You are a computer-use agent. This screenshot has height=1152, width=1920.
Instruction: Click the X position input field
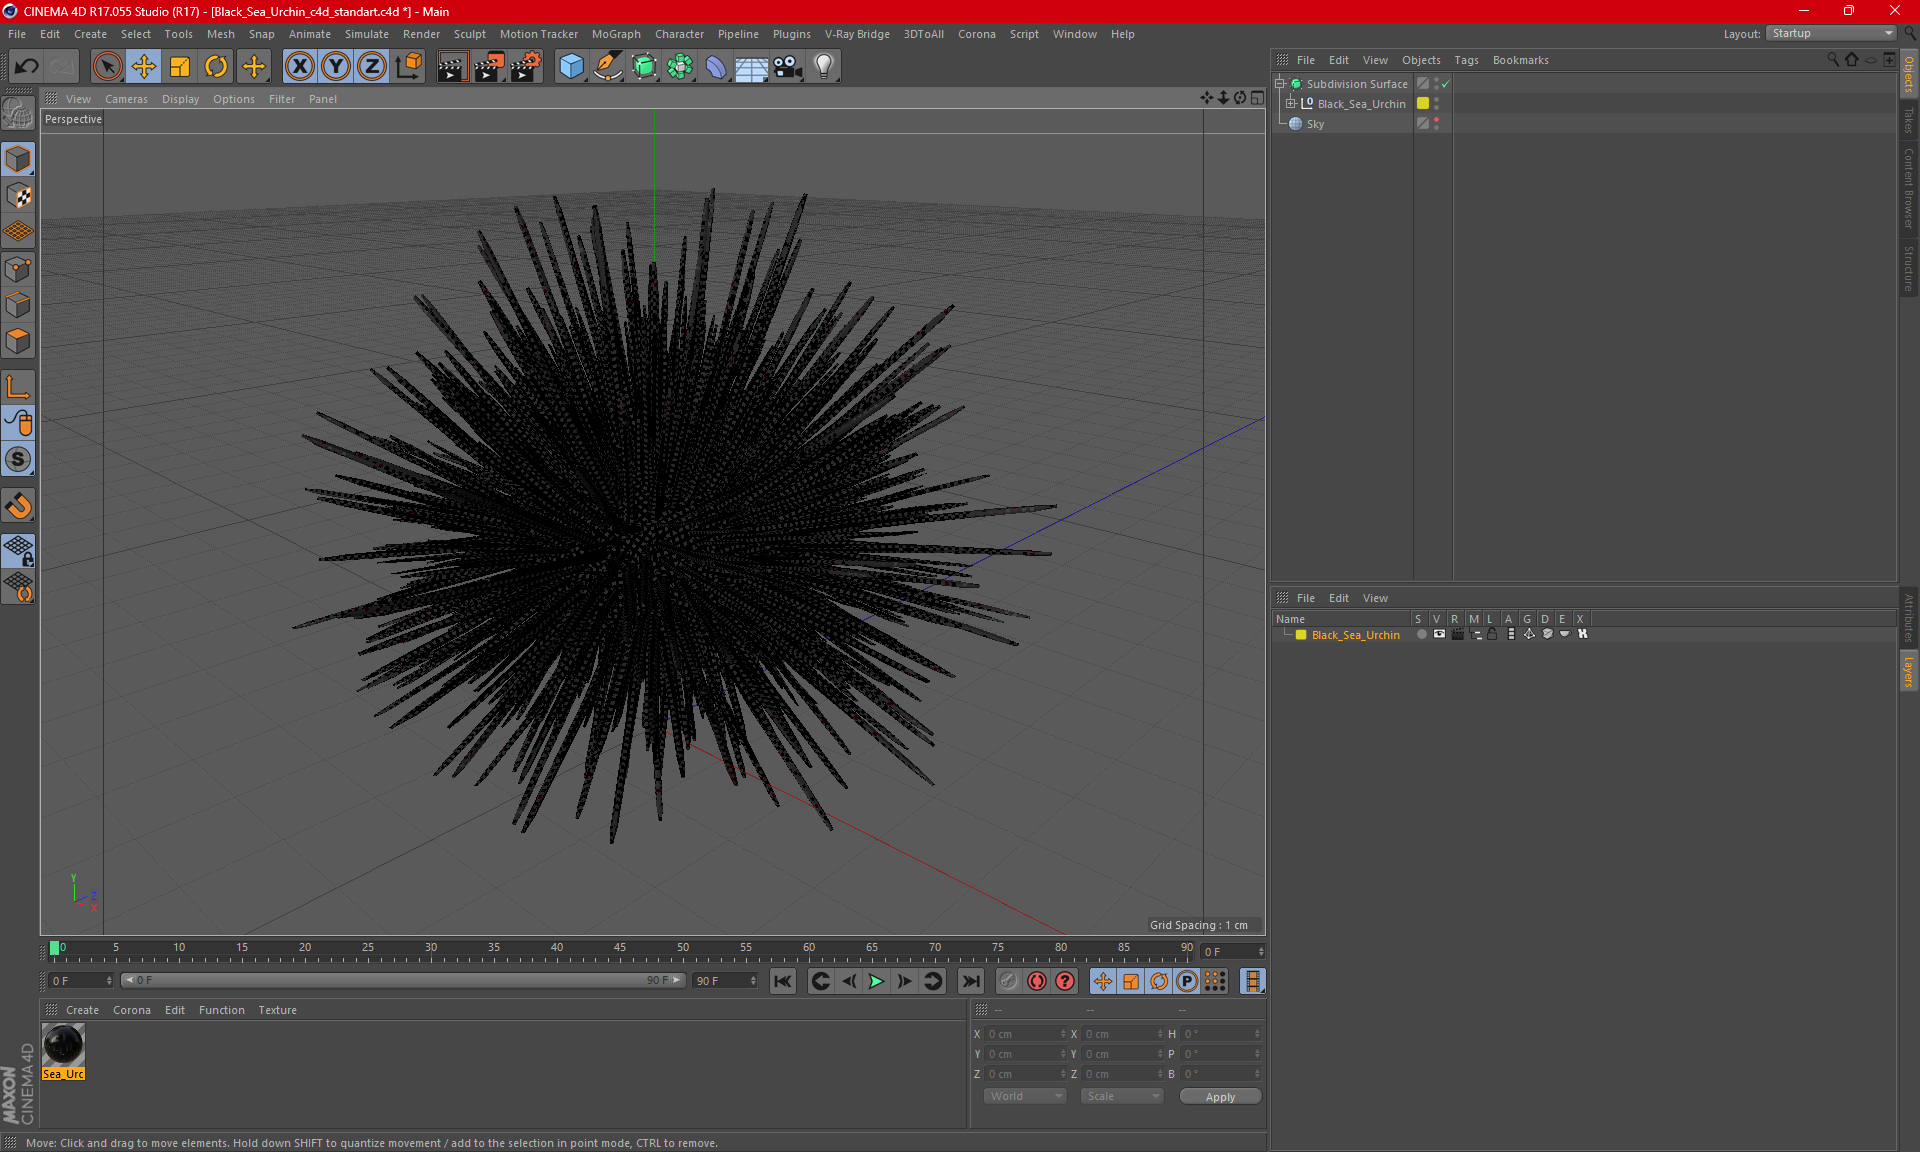(x=1025, y=1034)
